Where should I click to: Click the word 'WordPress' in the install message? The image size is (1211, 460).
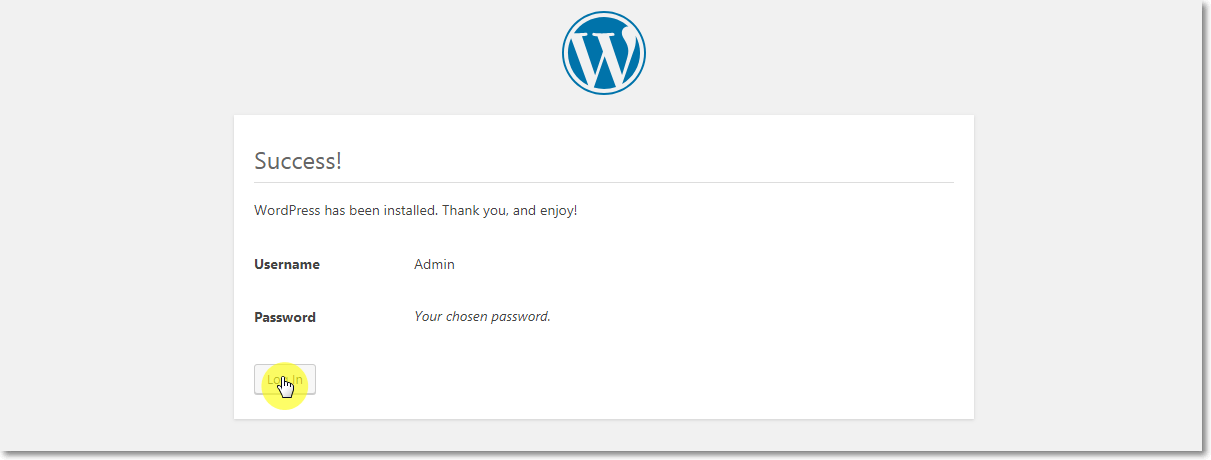tap(287, 211)
